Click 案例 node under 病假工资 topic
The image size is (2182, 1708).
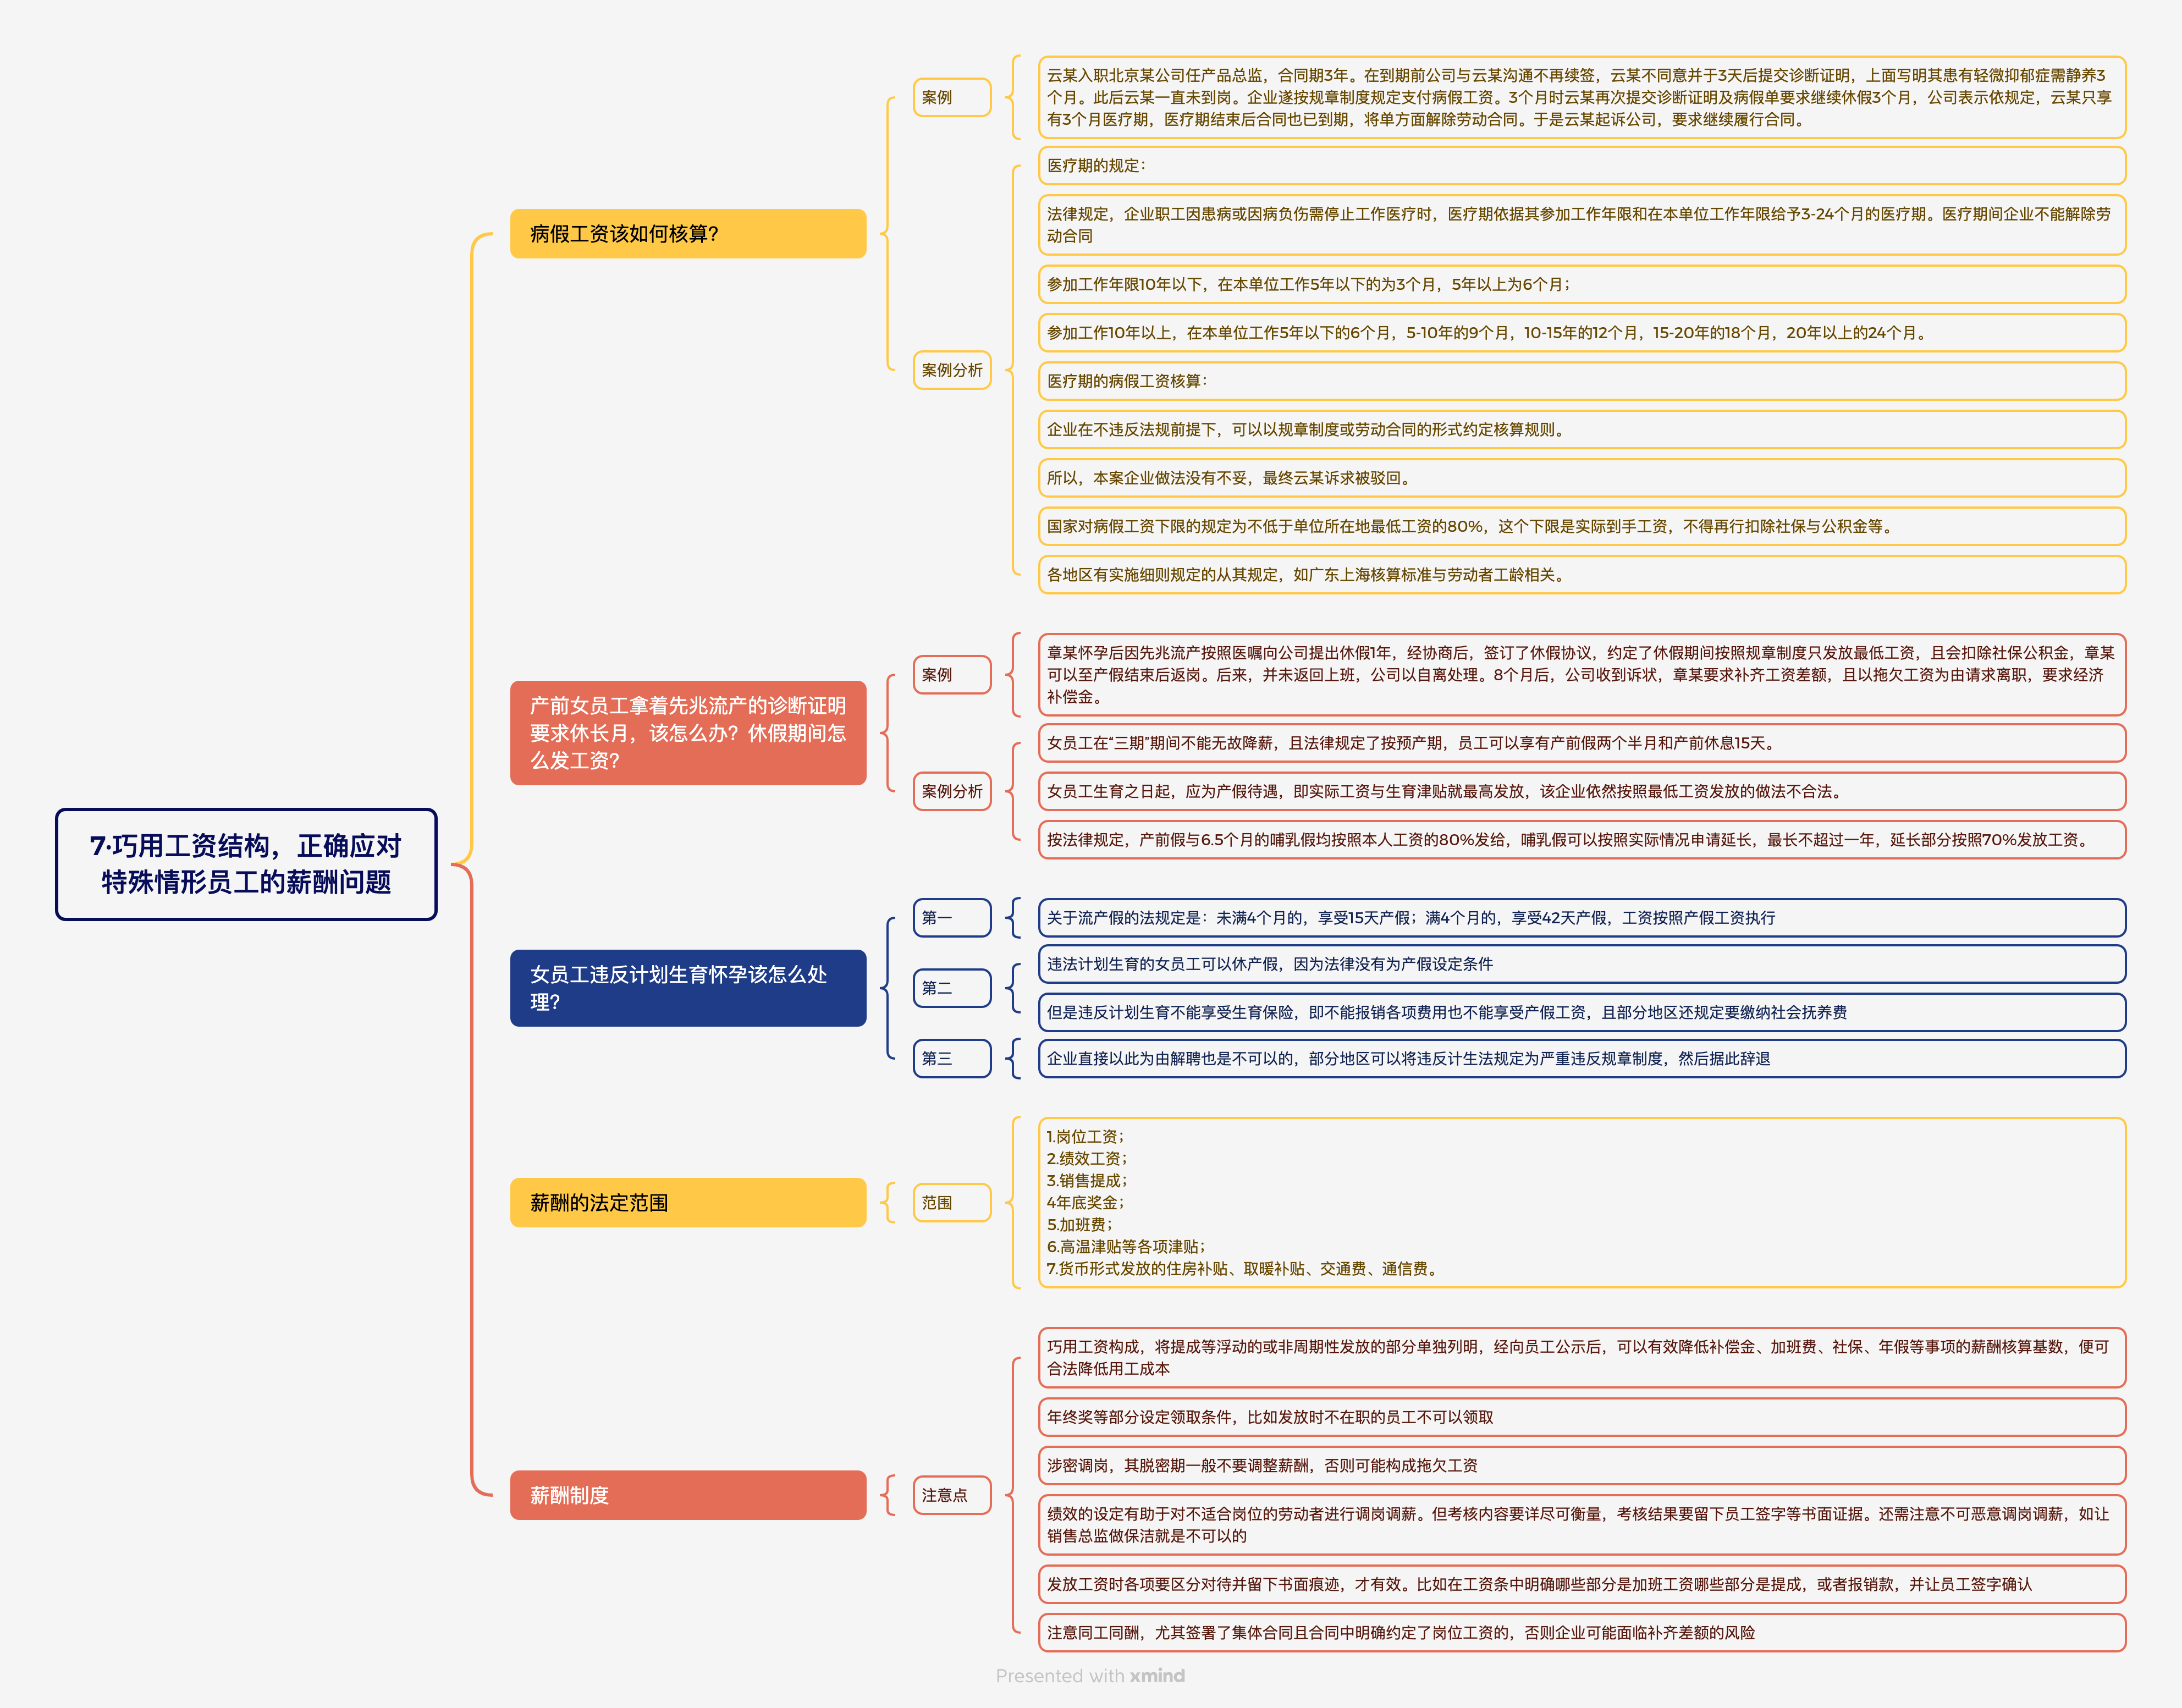pos(952,97)
